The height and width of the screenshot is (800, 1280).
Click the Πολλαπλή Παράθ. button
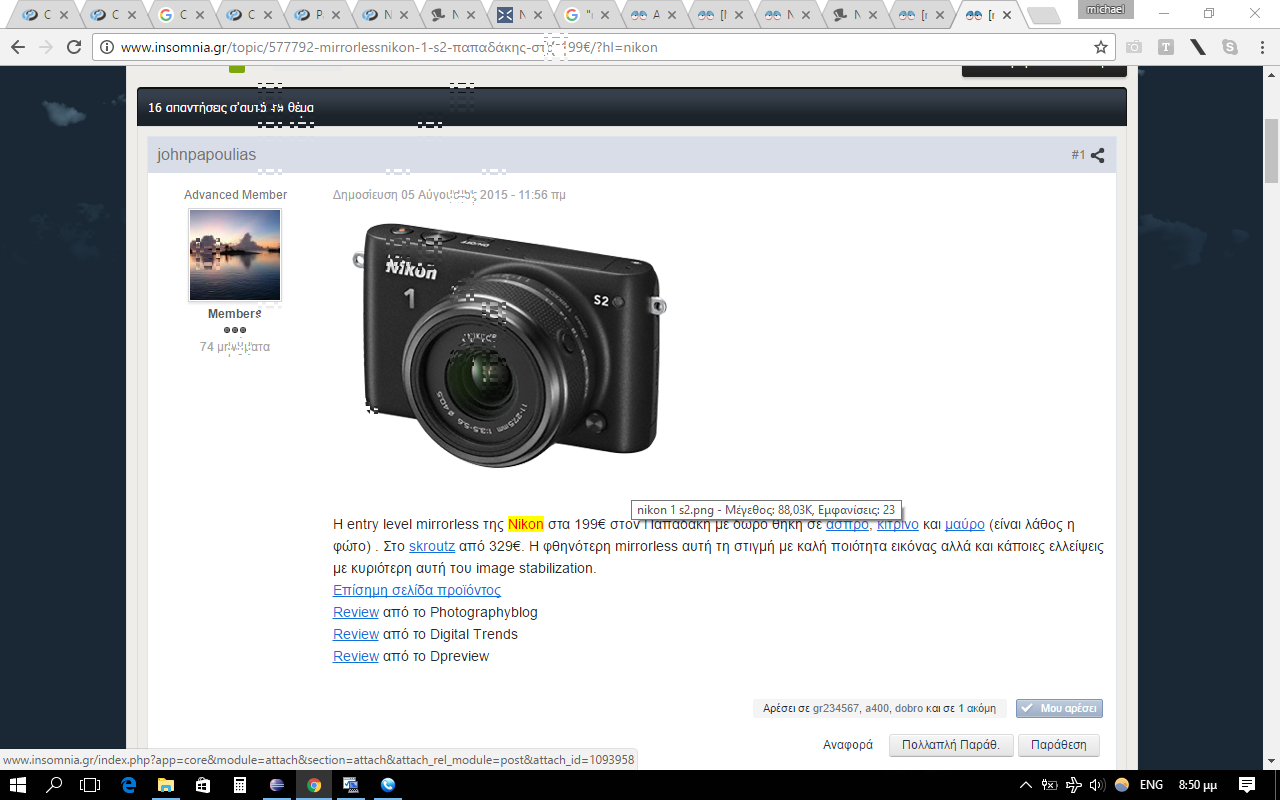point(951,745)
